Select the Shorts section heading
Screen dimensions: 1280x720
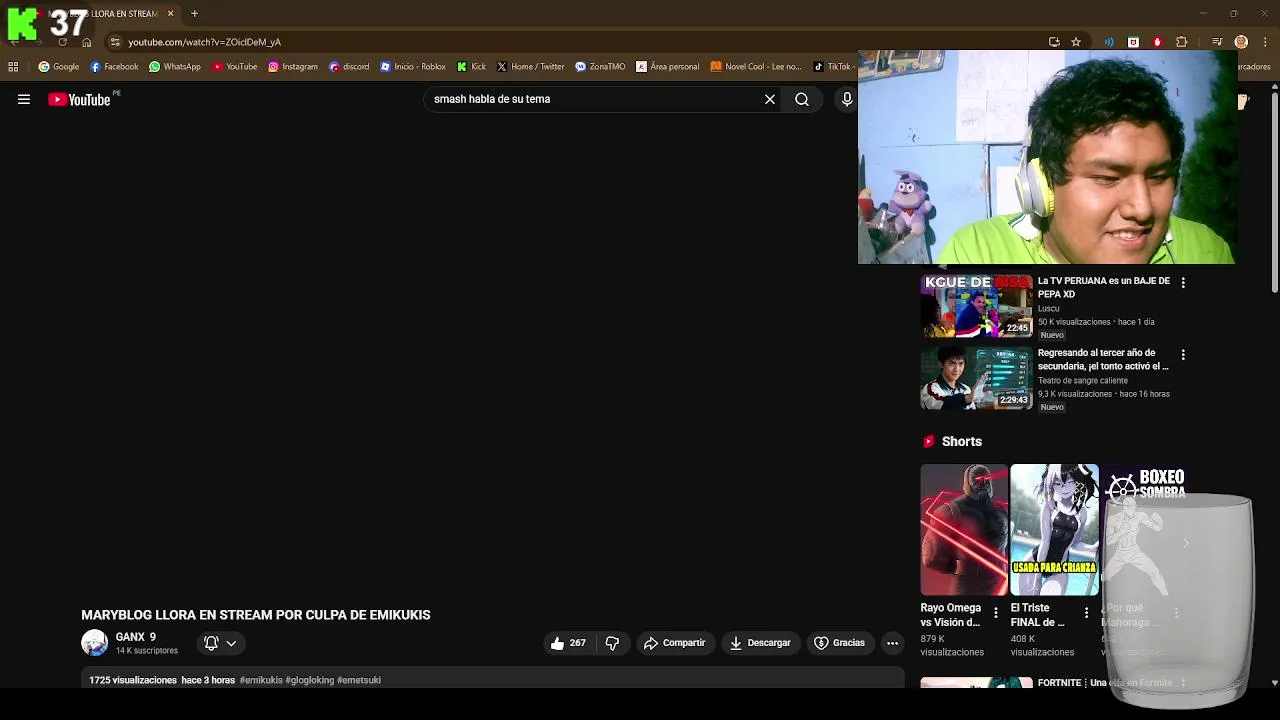pos(961,441)
